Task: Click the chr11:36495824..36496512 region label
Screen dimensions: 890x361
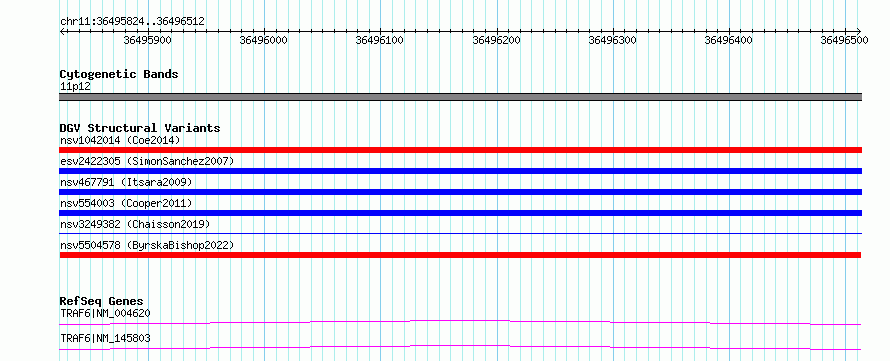Action: click(132, 22)
